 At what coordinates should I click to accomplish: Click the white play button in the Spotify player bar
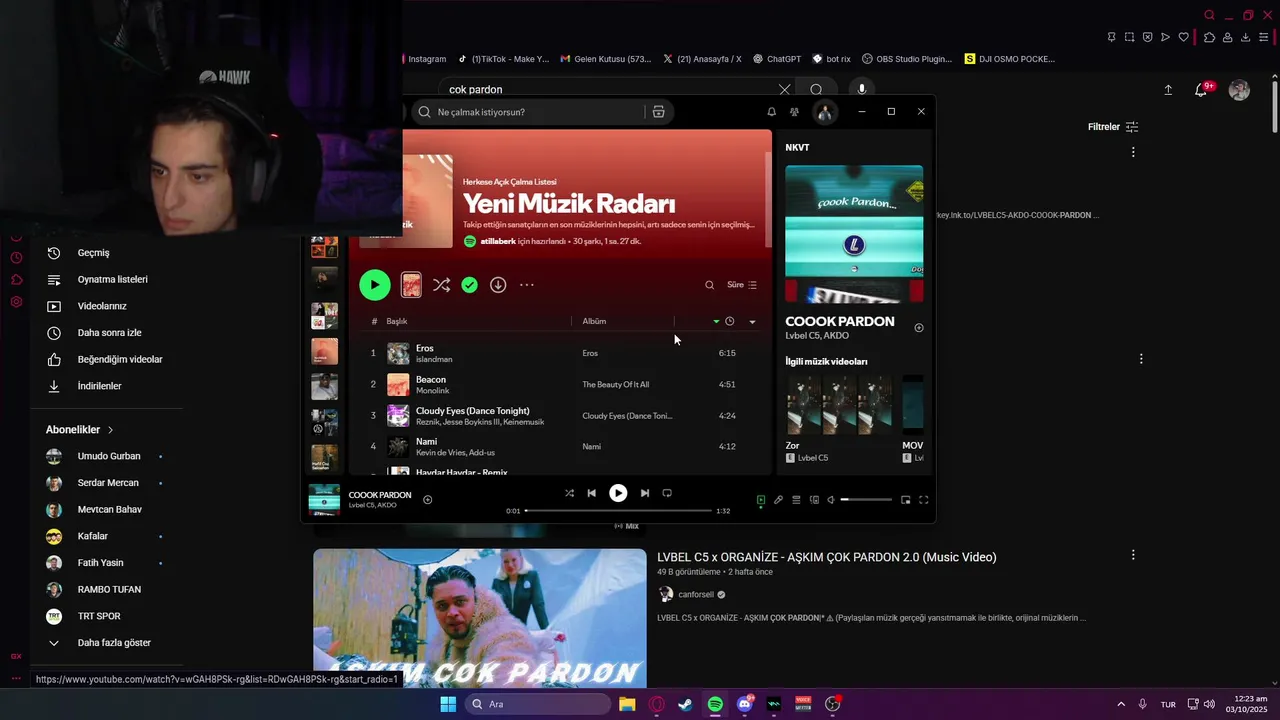point(618,493)
